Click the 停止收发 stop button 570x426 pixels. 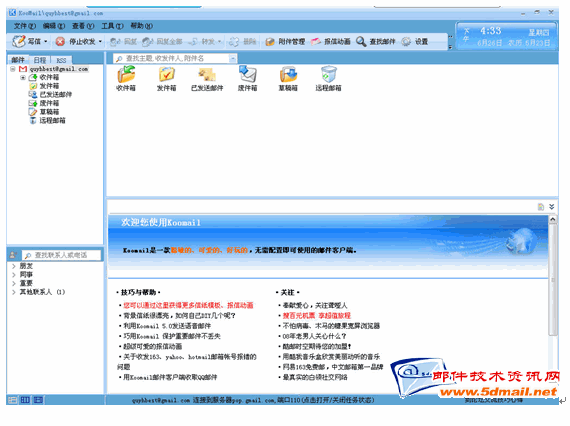pos(60,41)
